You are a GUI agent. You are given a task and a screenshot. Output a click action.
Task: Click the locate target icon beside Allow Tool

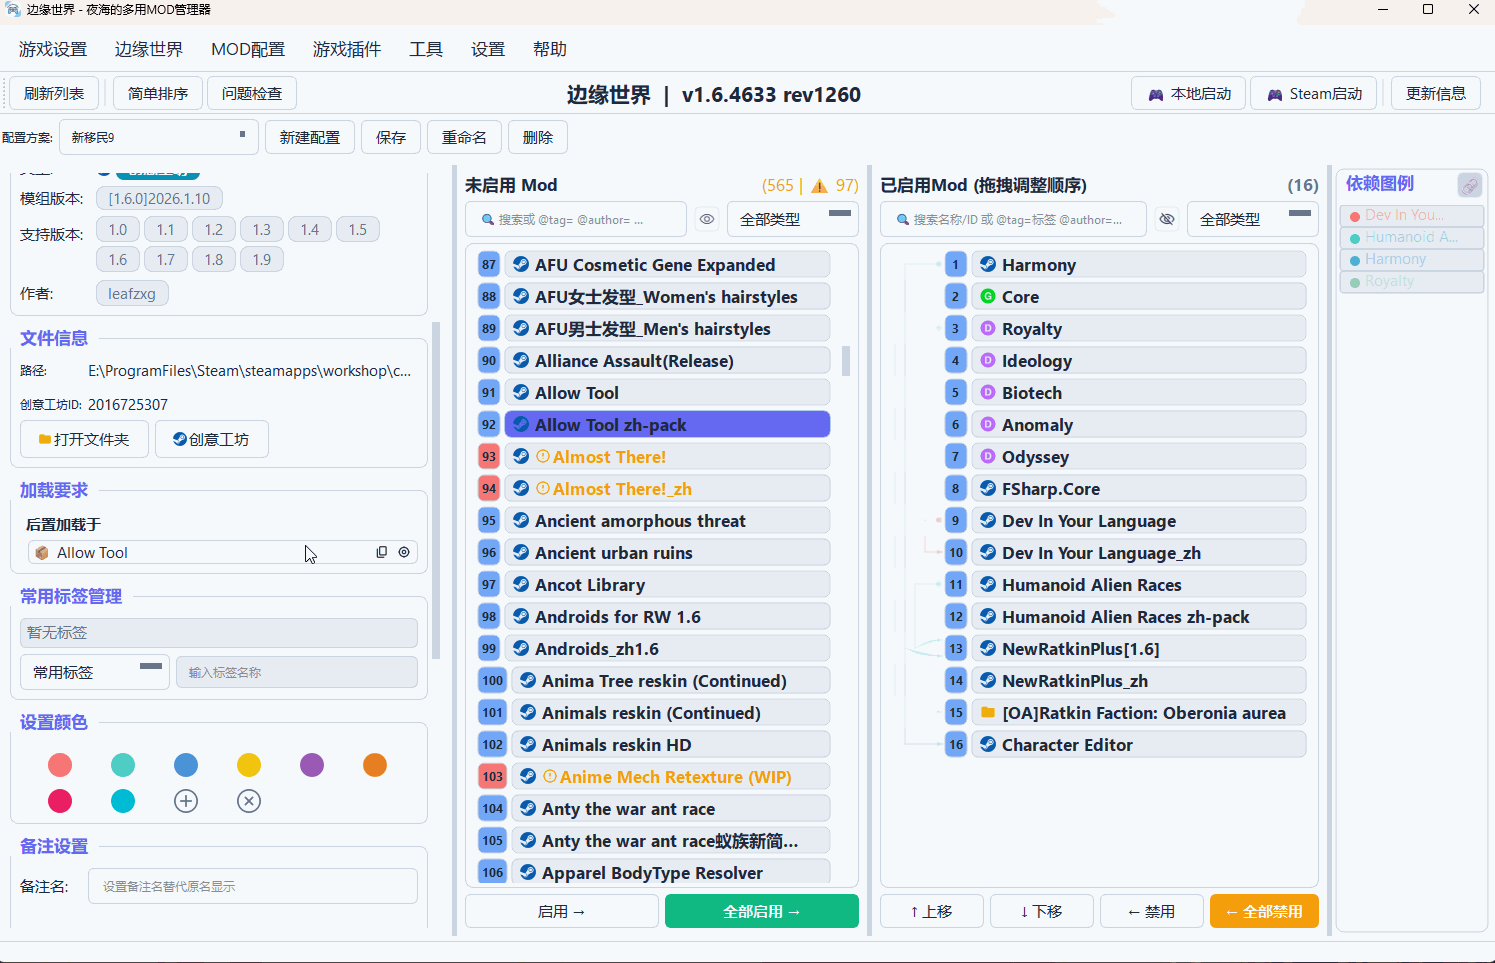404,552
